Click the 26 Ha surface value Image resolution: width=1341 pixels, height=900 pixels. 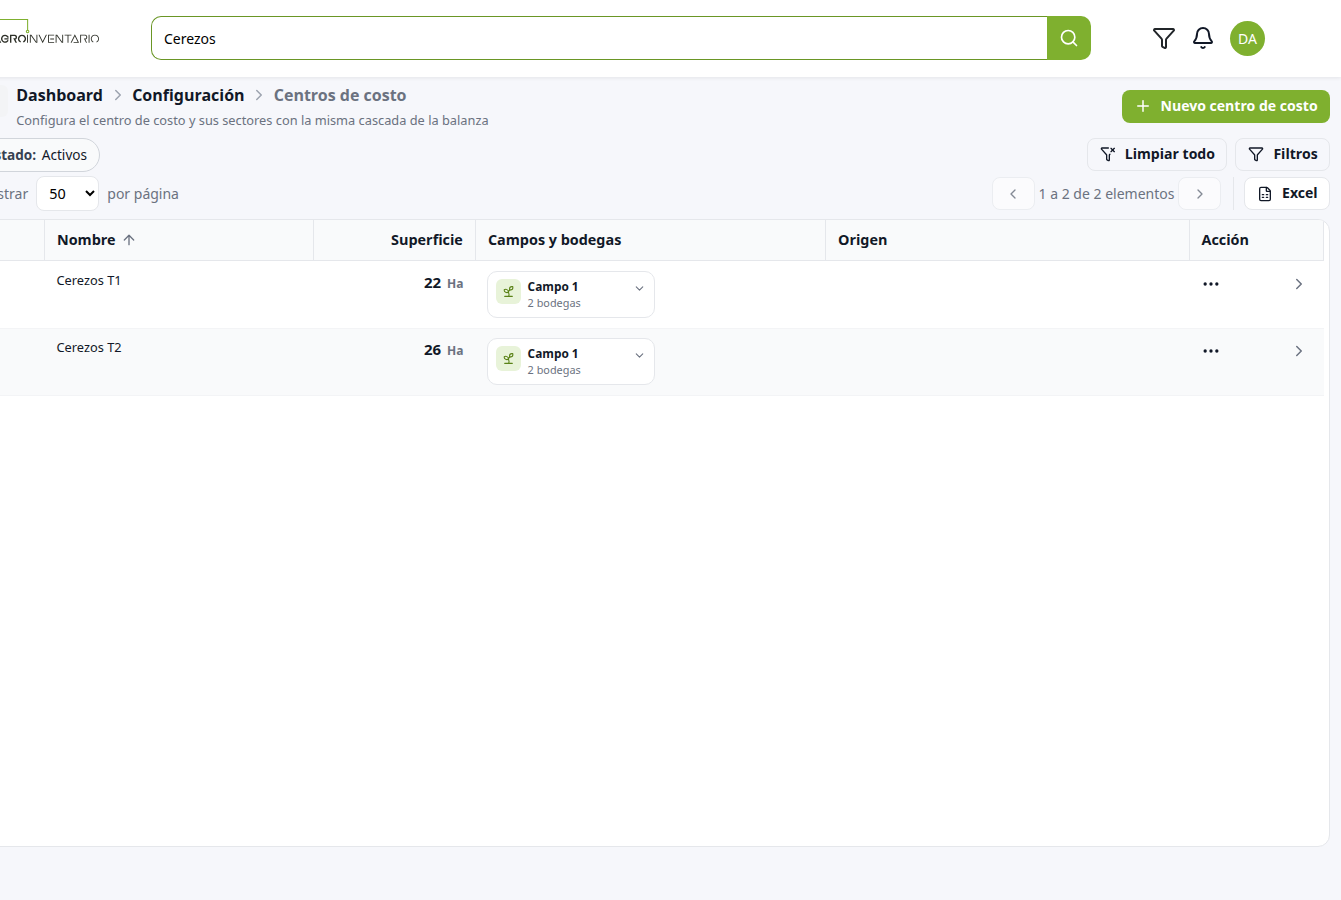tap(444, 350)
